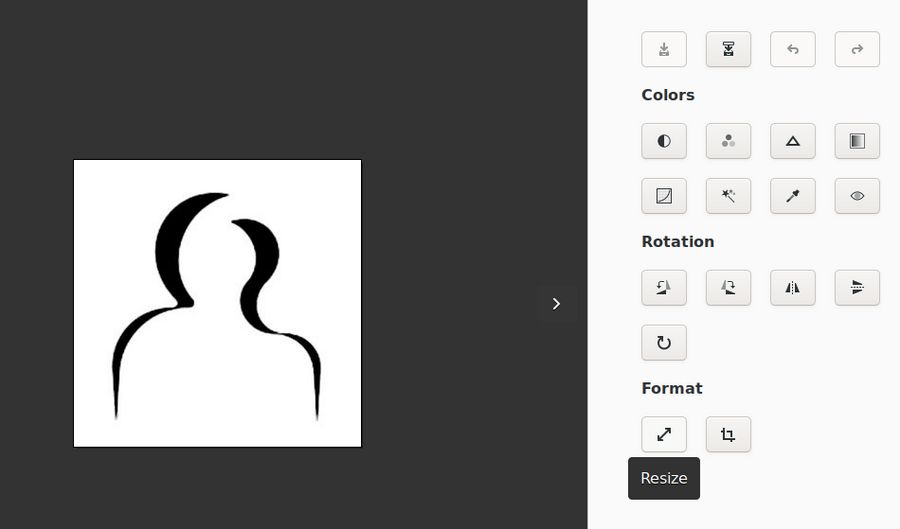Open the three-dots color adjustment

pyautogui.click(x=728, y=141)
